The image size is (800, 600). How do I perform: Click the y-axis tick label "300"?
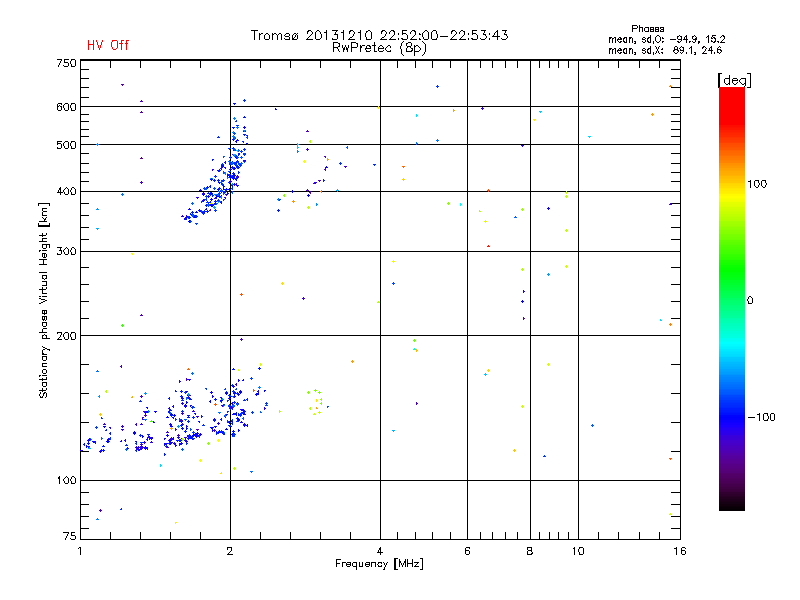[x=66, y=252]
